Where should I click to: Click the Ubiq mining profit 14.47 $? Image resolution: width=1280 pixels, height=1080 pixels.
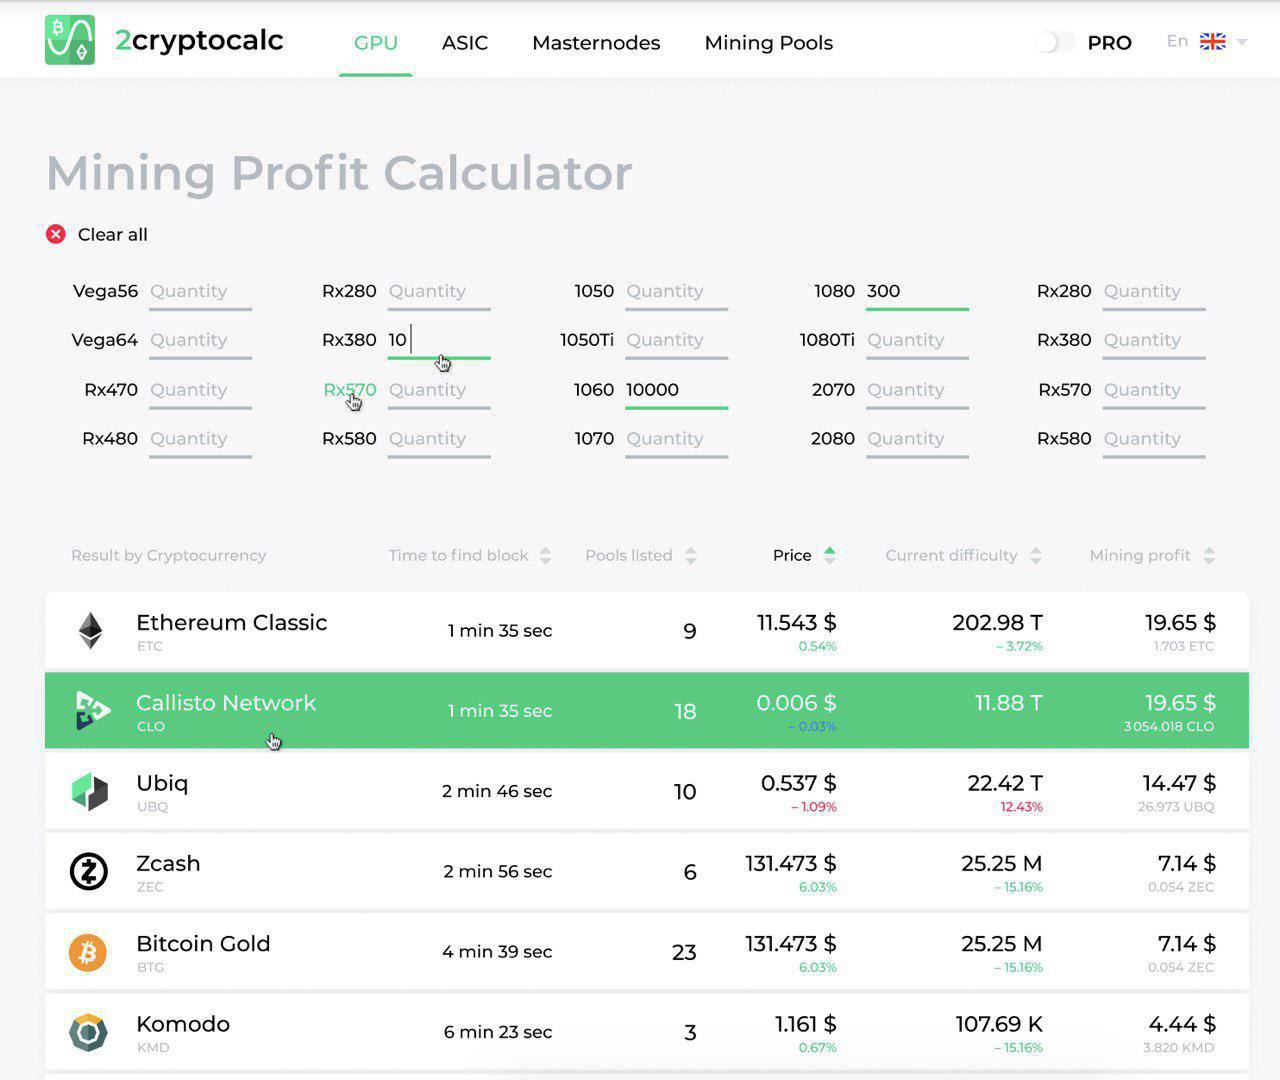(1180, 783)
